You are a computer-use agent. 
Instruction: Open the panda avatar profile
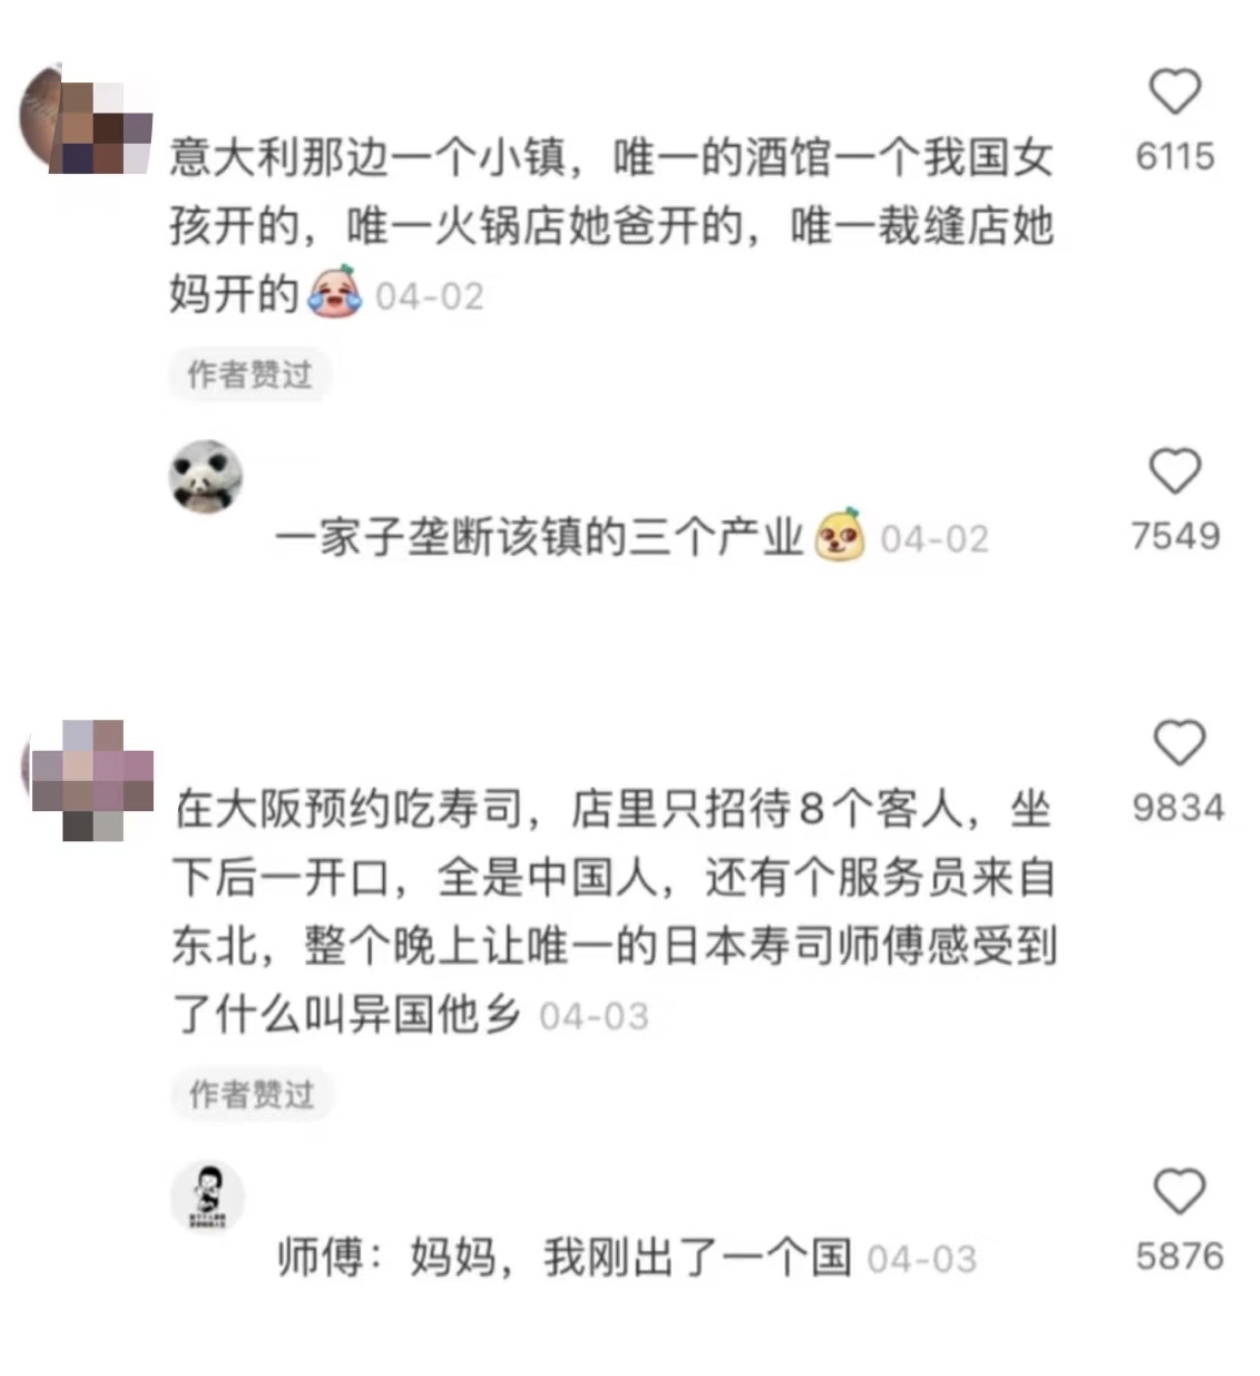(x=206, y=477)
